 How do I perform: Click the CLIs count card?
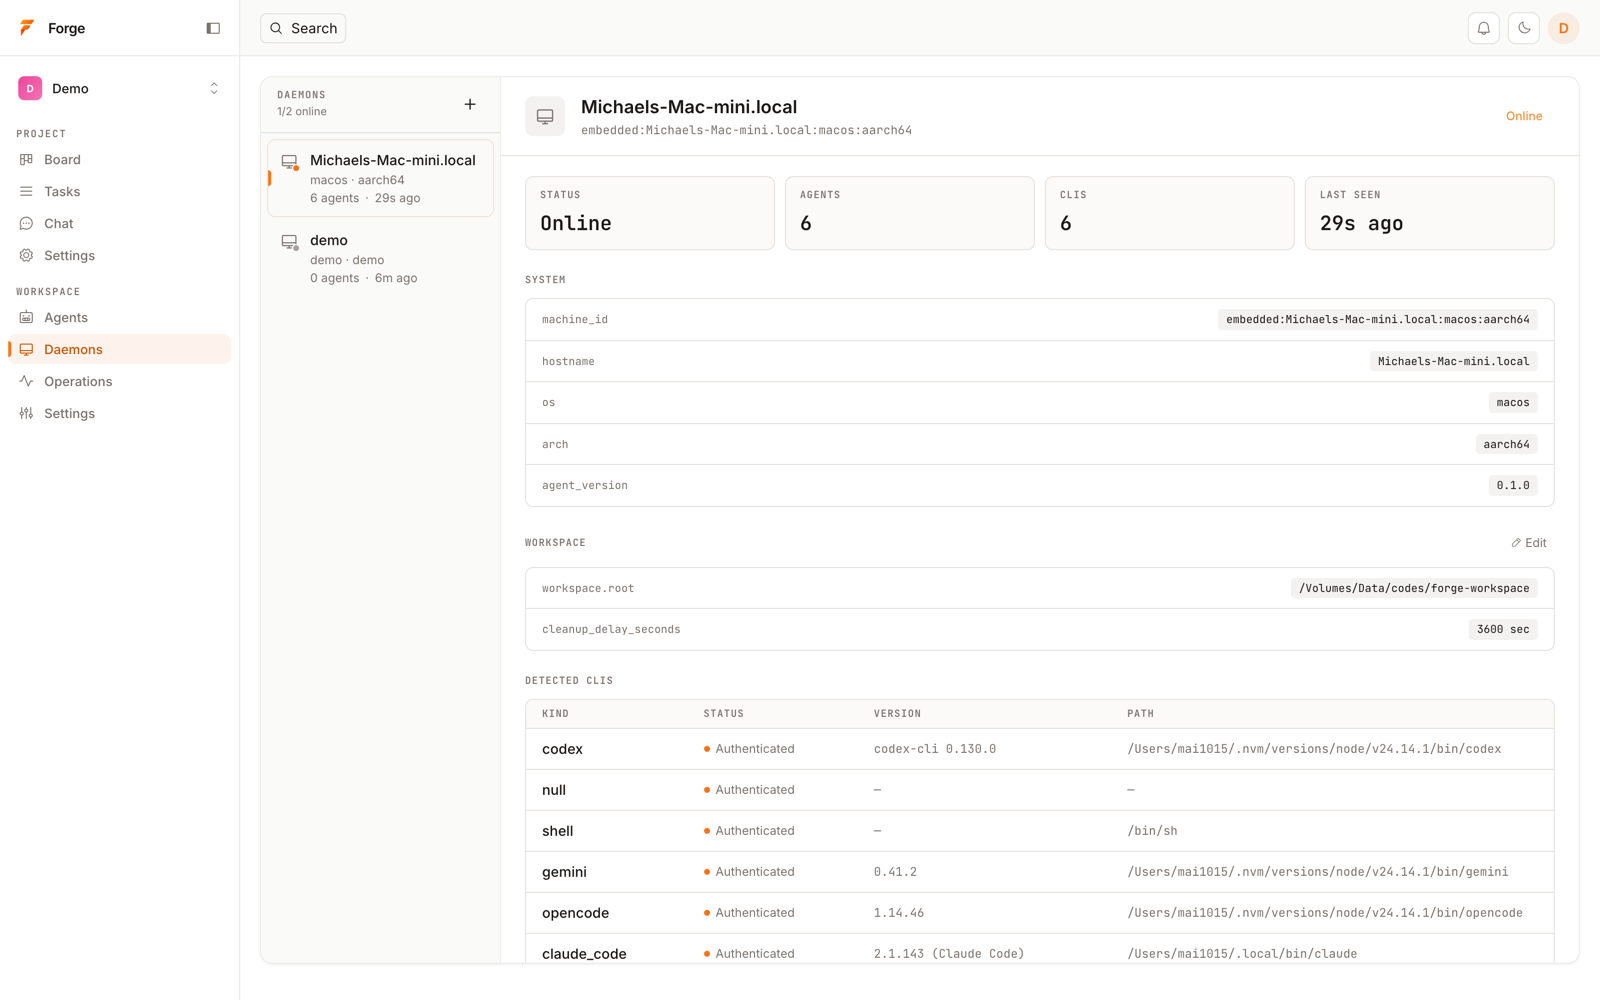click(x=1170, y=213)
